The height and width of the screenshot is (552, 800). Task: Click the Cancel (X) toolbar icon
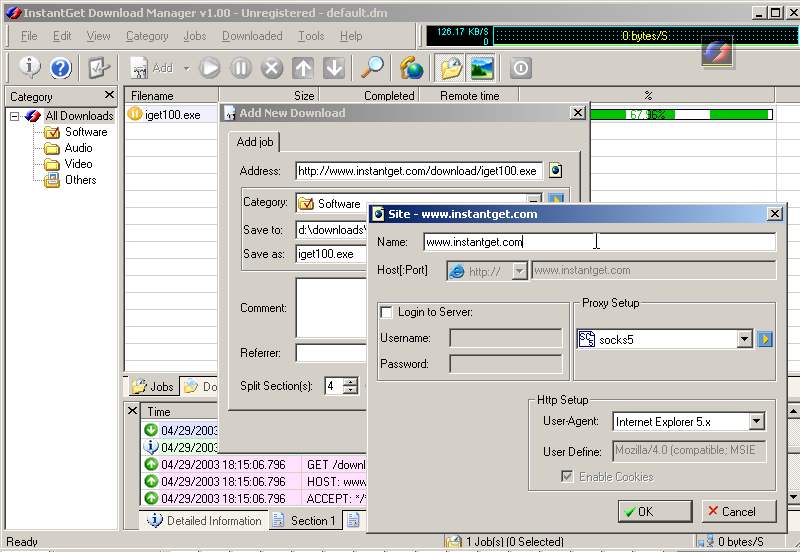[x=272, y=68]
